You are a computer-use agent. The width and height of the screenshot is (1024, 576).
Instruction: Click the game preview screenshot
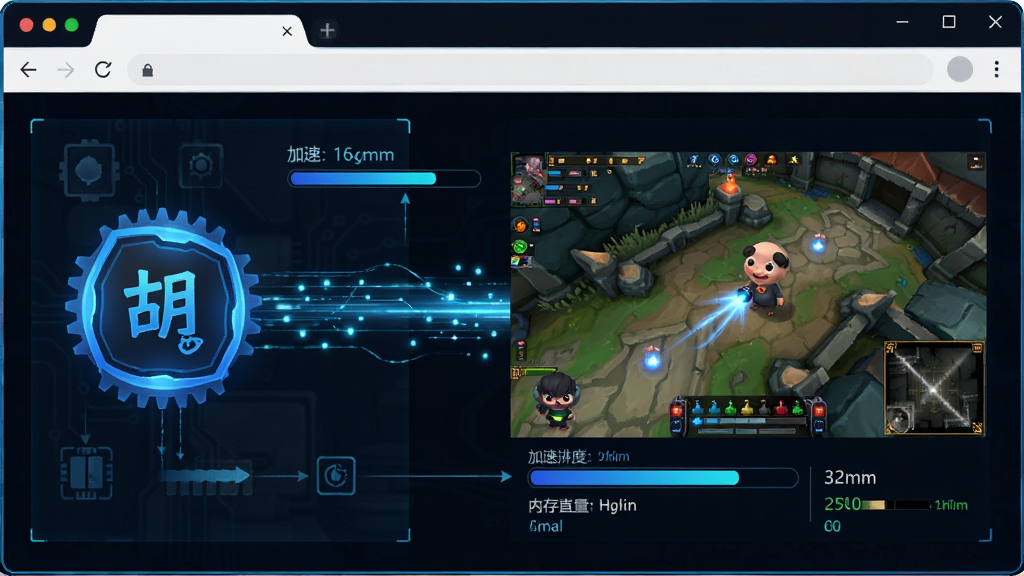tap(748, 295)
